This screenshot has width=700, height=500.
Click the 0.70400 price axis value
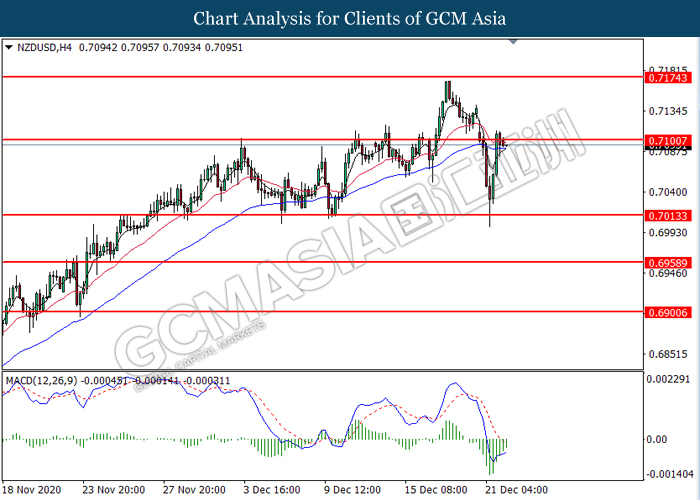(x=668, y=192)
